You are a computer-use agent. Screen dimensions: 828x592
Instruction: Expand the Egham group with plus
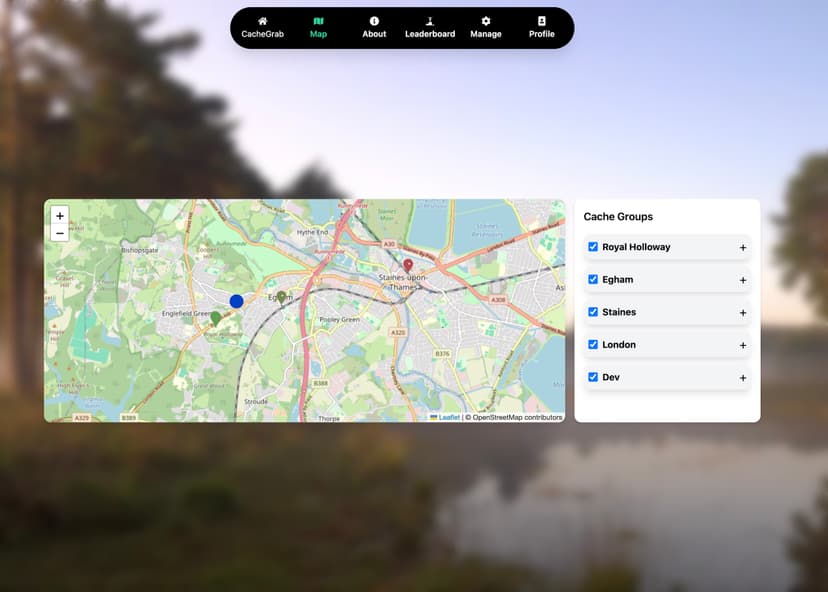click(x=743, y=280)
